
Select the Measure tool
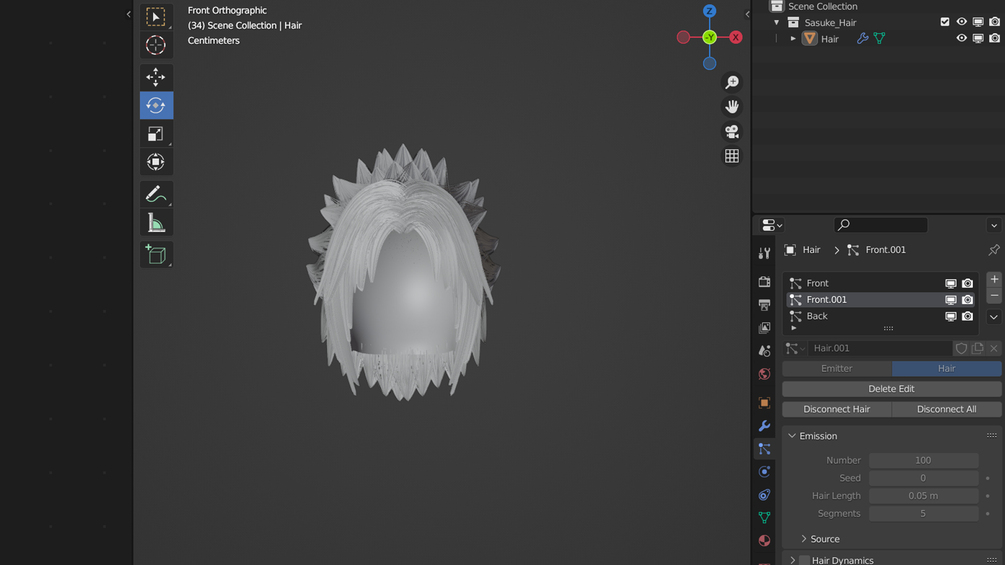[156, 222]
